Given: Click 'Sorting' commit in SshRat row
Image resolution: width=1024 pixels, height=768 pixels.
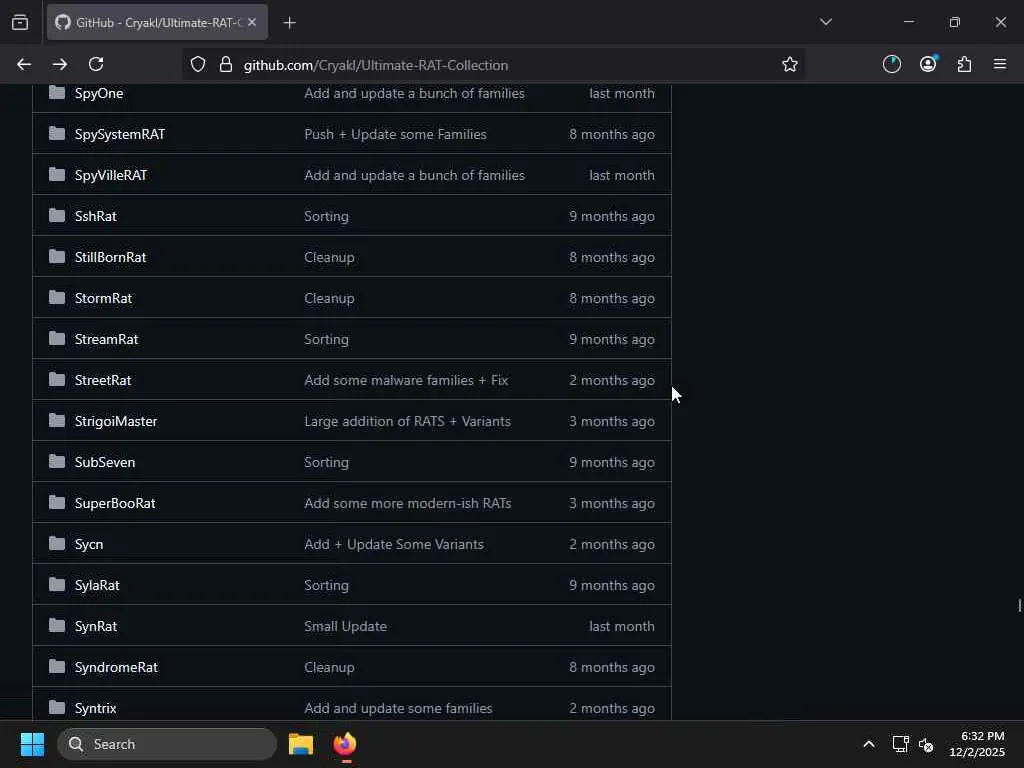Looking at the screenshot, I should [327, 216].
